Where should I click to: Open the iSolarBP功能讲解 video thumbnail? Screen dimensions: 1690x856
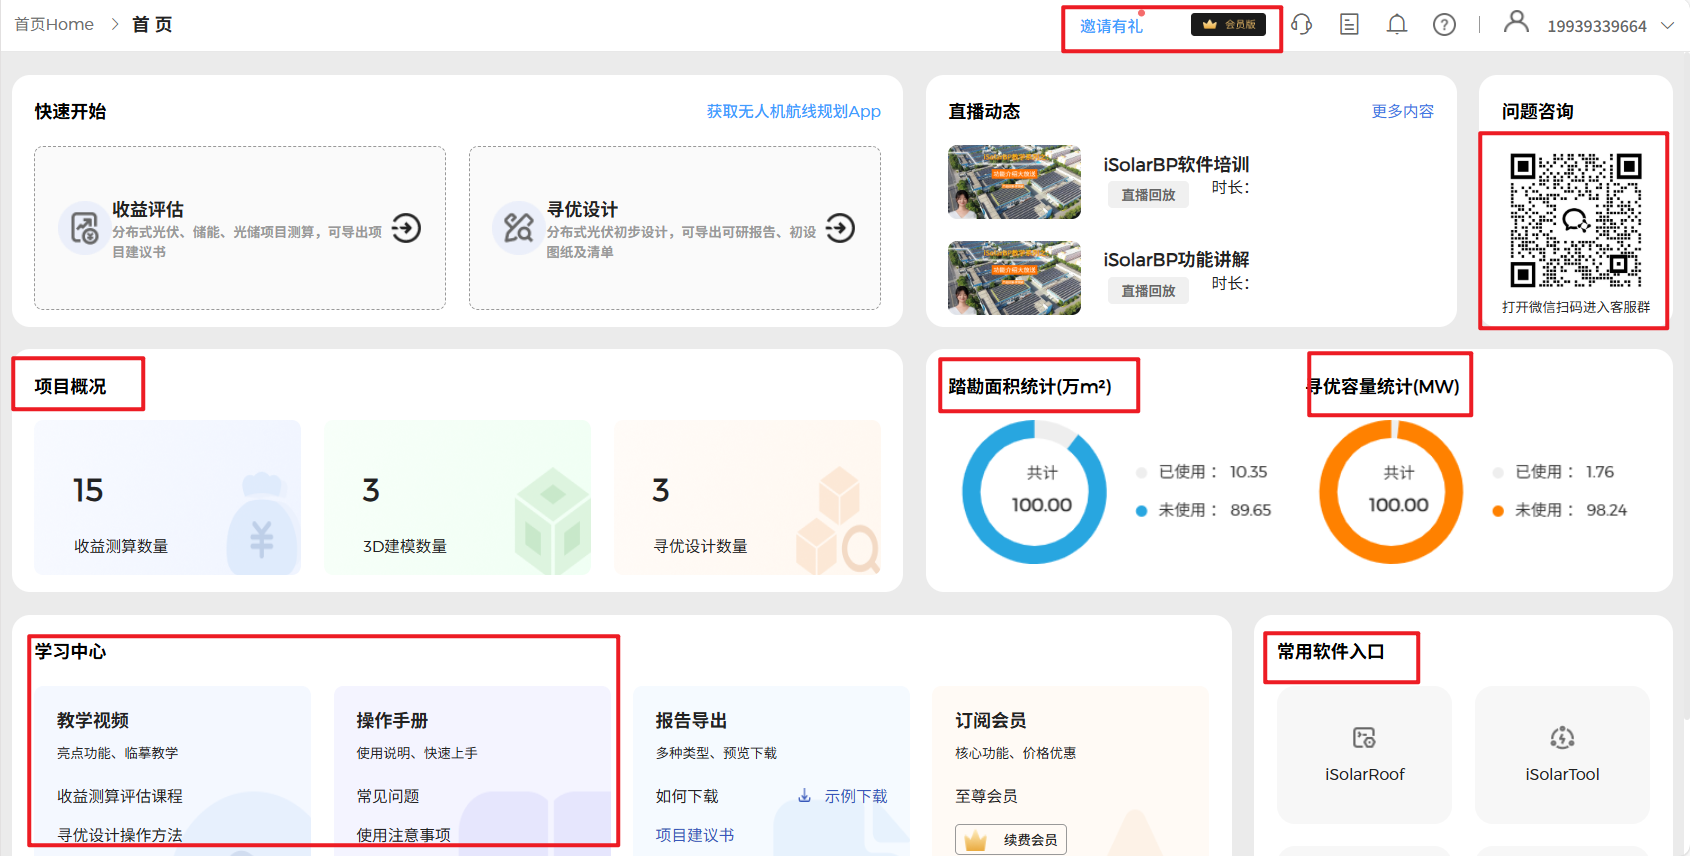click(x=1014, y=278)
